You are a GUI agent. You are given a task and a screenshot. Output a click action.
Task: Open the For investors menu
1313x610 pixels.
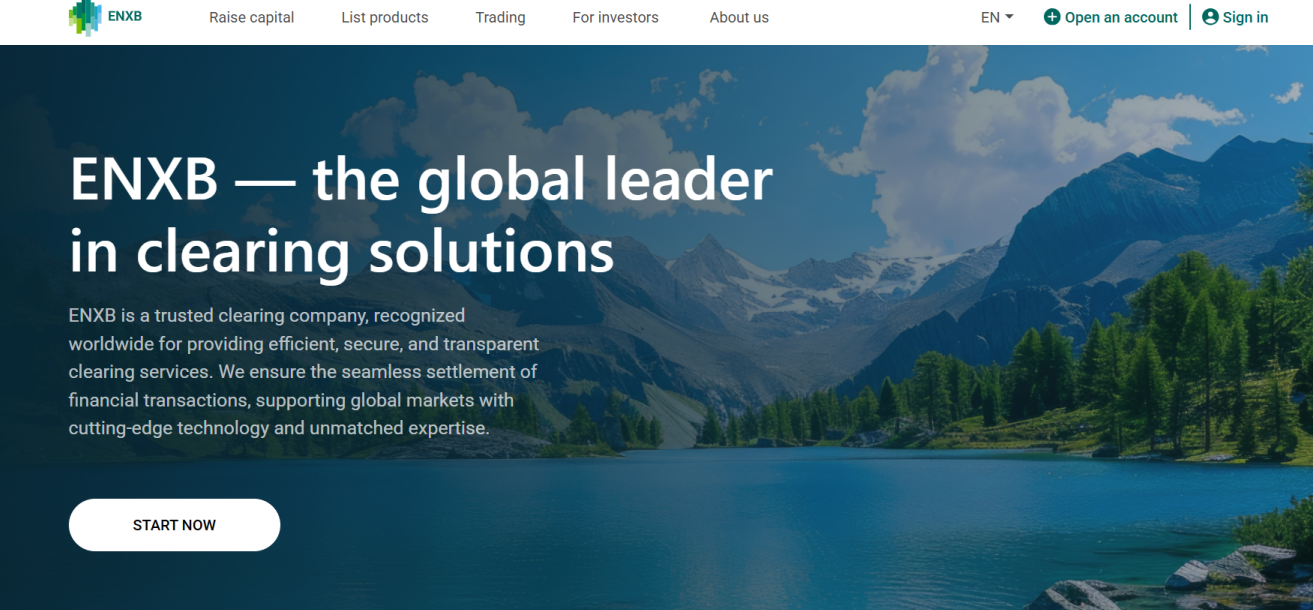[x=615, y=17]
